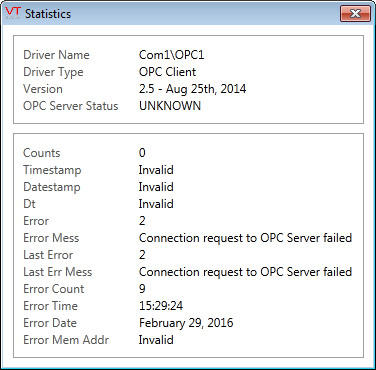
Task: Click the Driver Name value Com1\OPC1
Action: point(171,55)
